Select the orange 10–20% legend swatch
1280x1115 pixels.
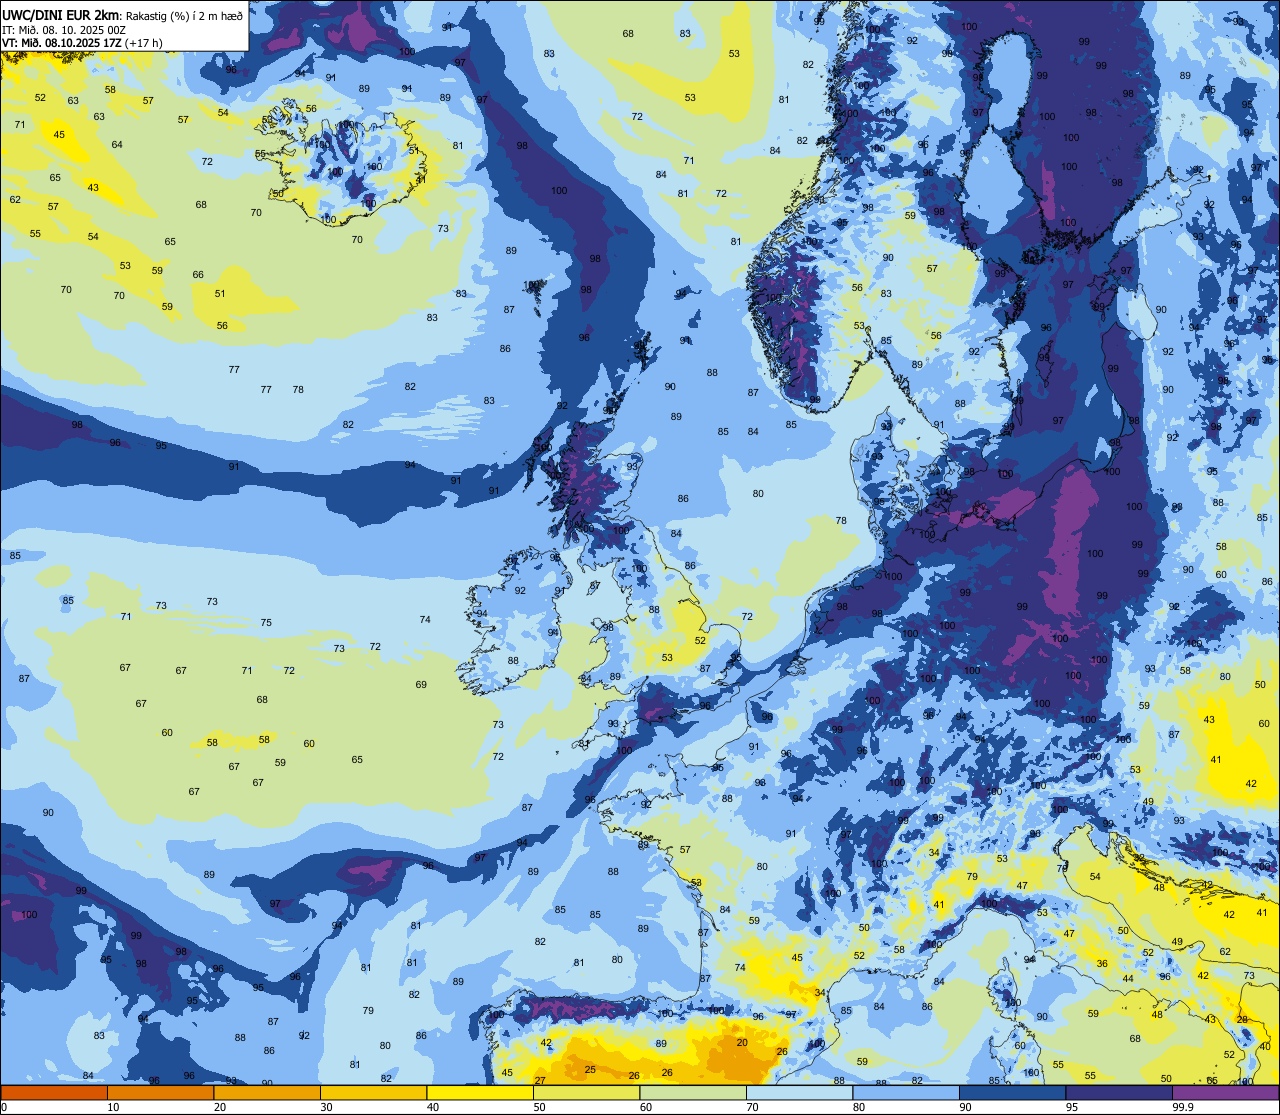coord(160,1092)
